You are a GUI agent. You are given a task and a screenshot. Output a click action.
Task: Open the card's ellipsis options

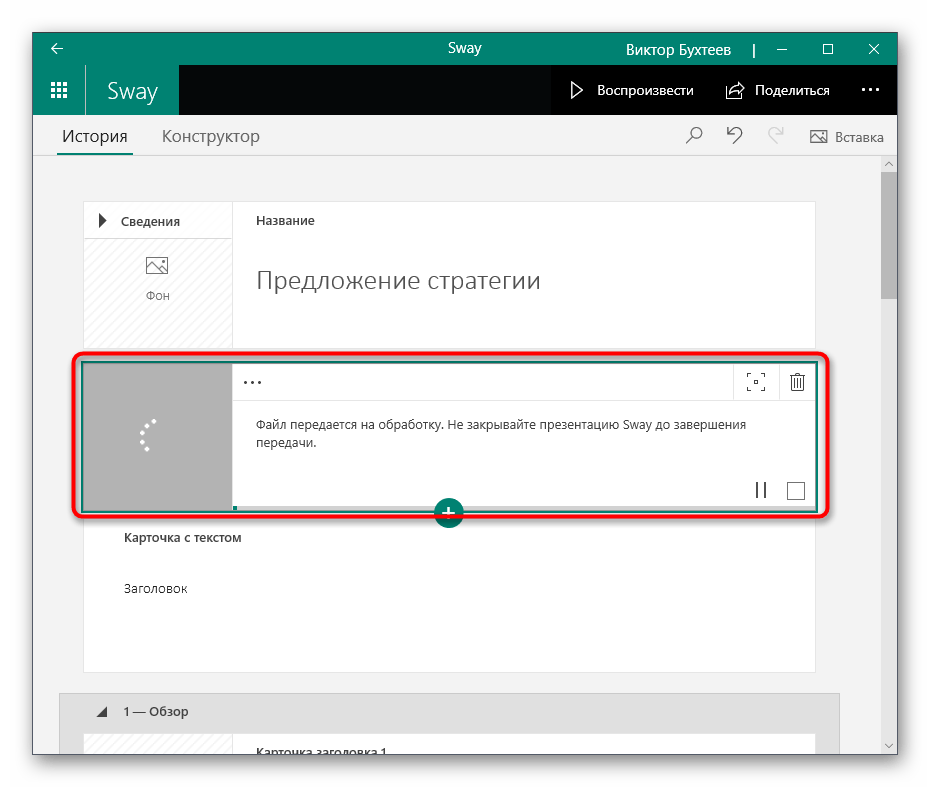pos(253,382)
